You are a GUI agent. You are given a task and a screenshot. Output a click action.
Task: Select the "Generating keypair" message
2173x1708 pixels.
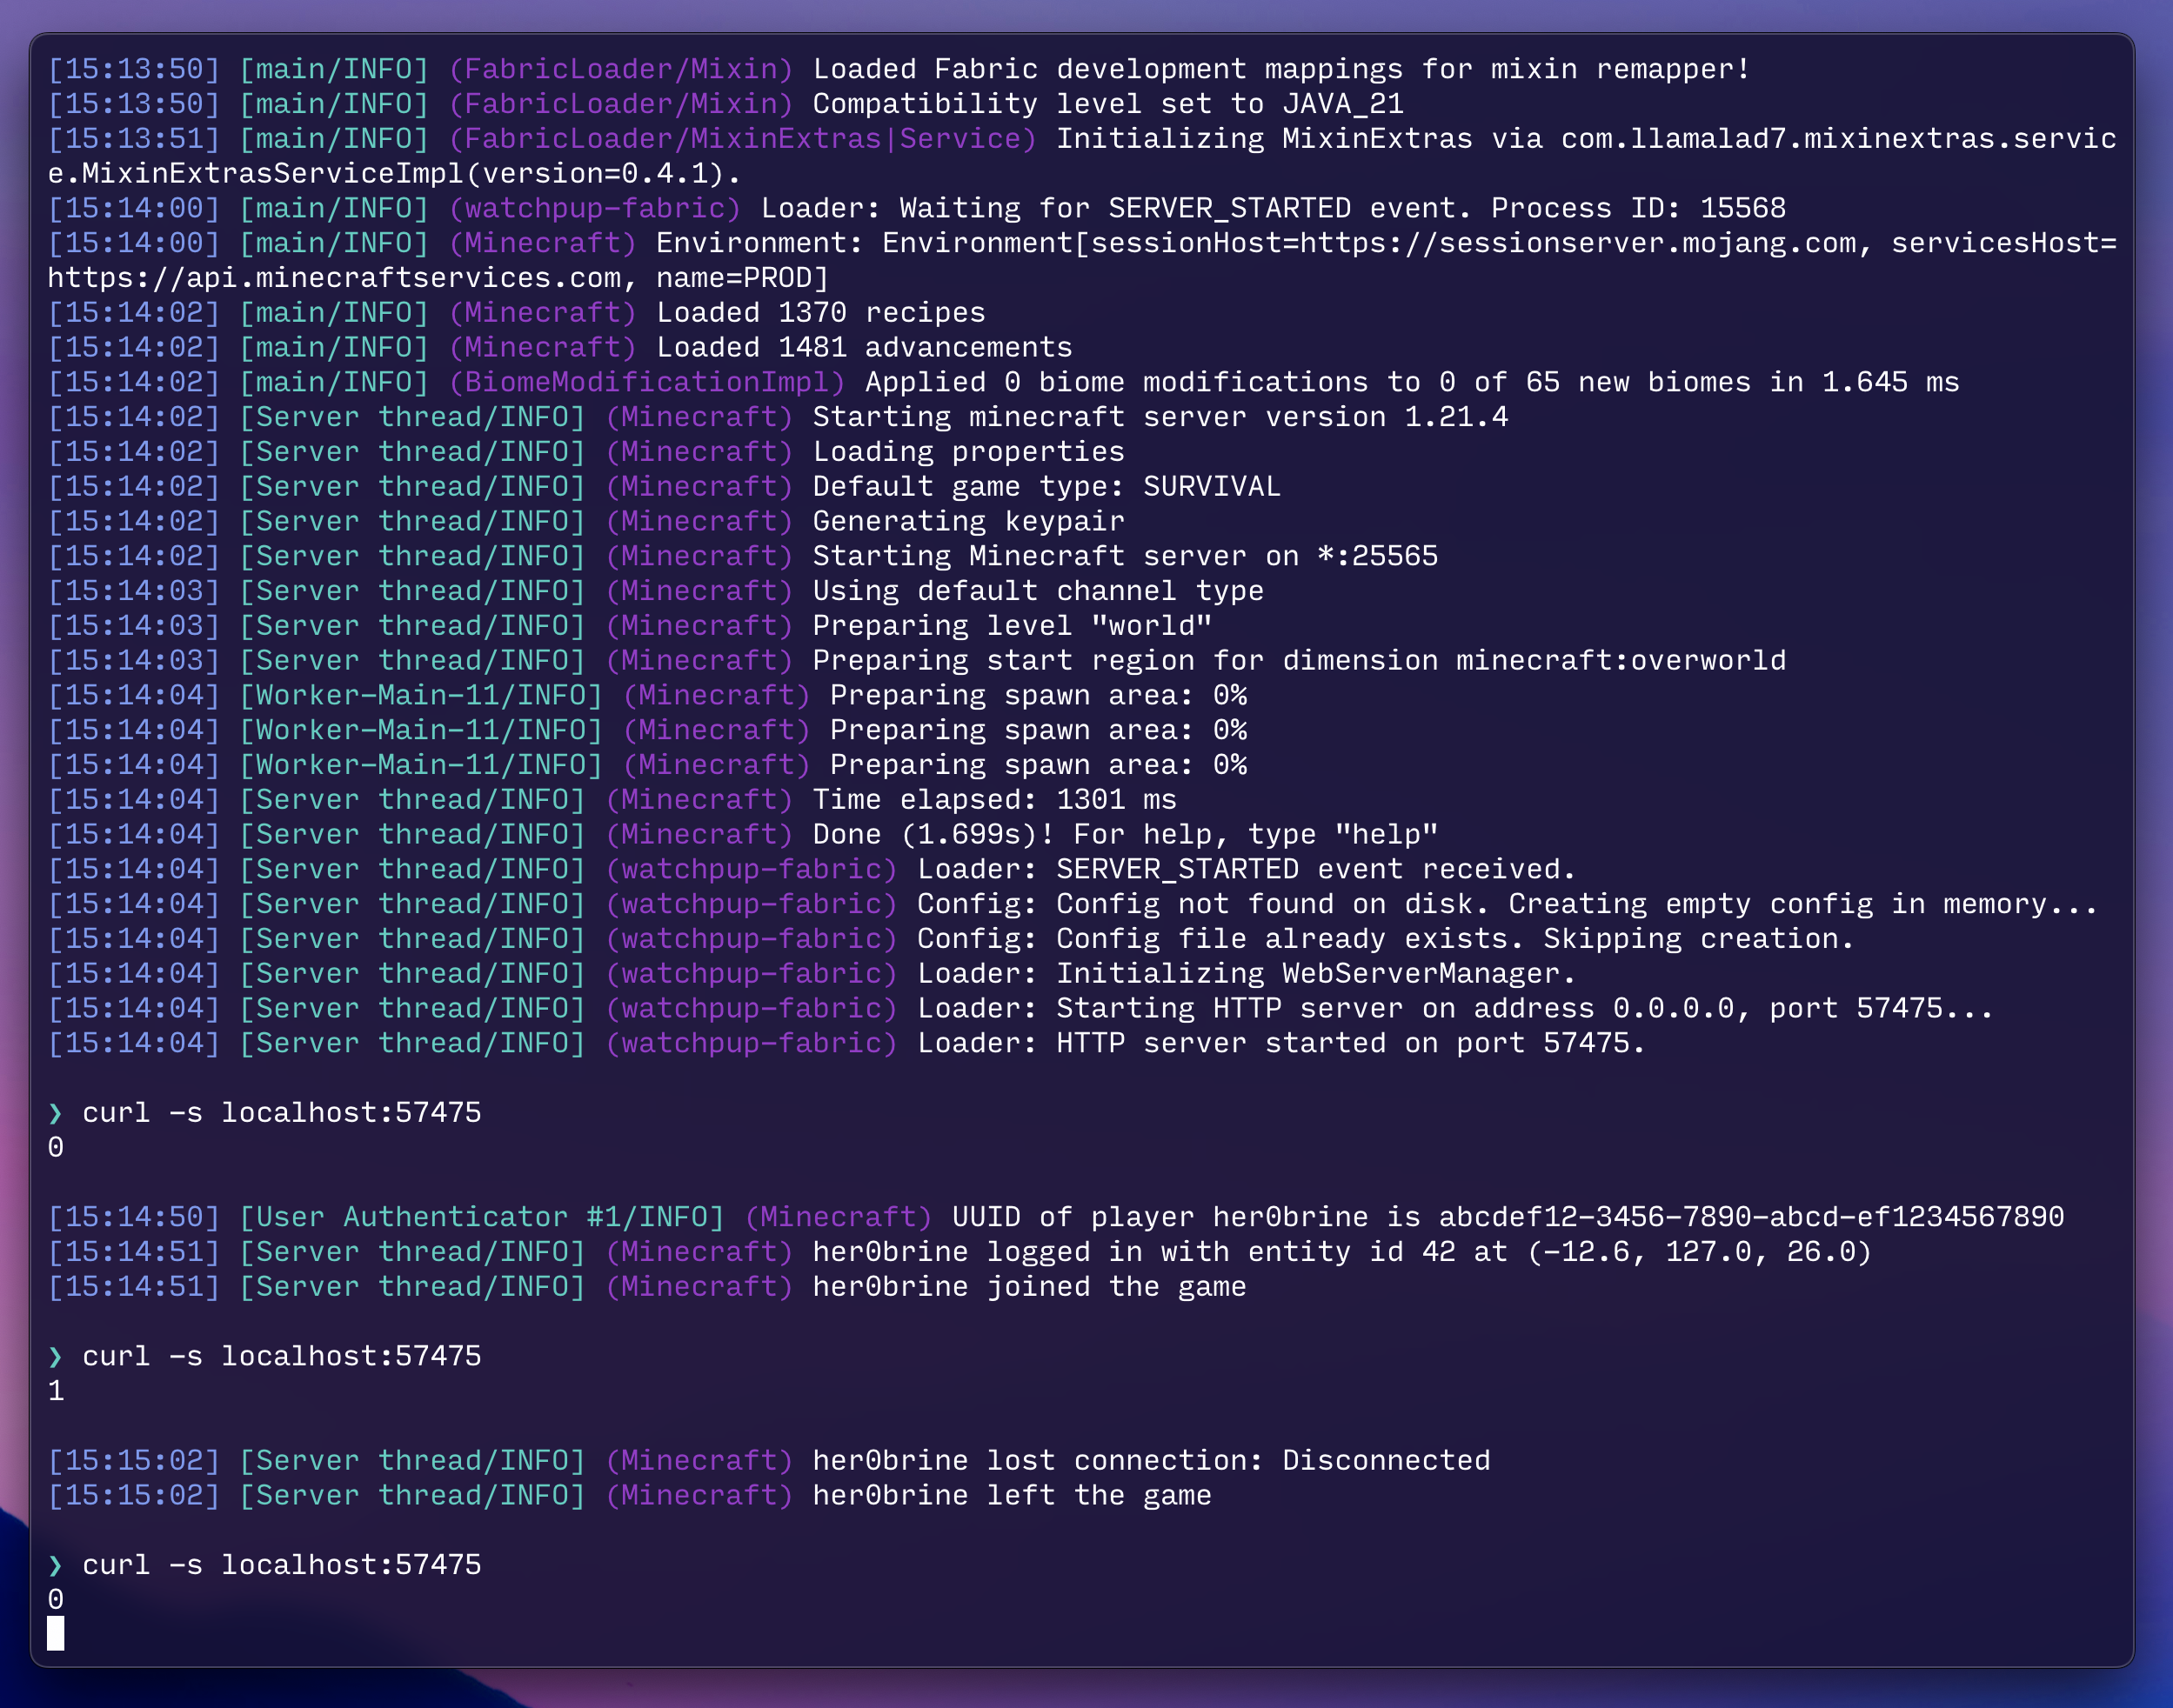pyautogui.click(x=968, y=521)
